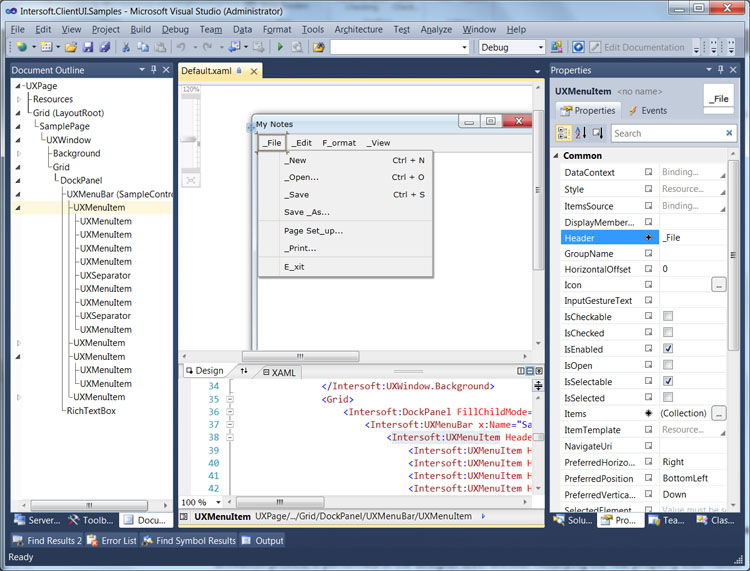The image size is (750, 571).
Task: Select the RichTextBox node in Document Outline
Action: pyautogui.click(x=91, y=410)
